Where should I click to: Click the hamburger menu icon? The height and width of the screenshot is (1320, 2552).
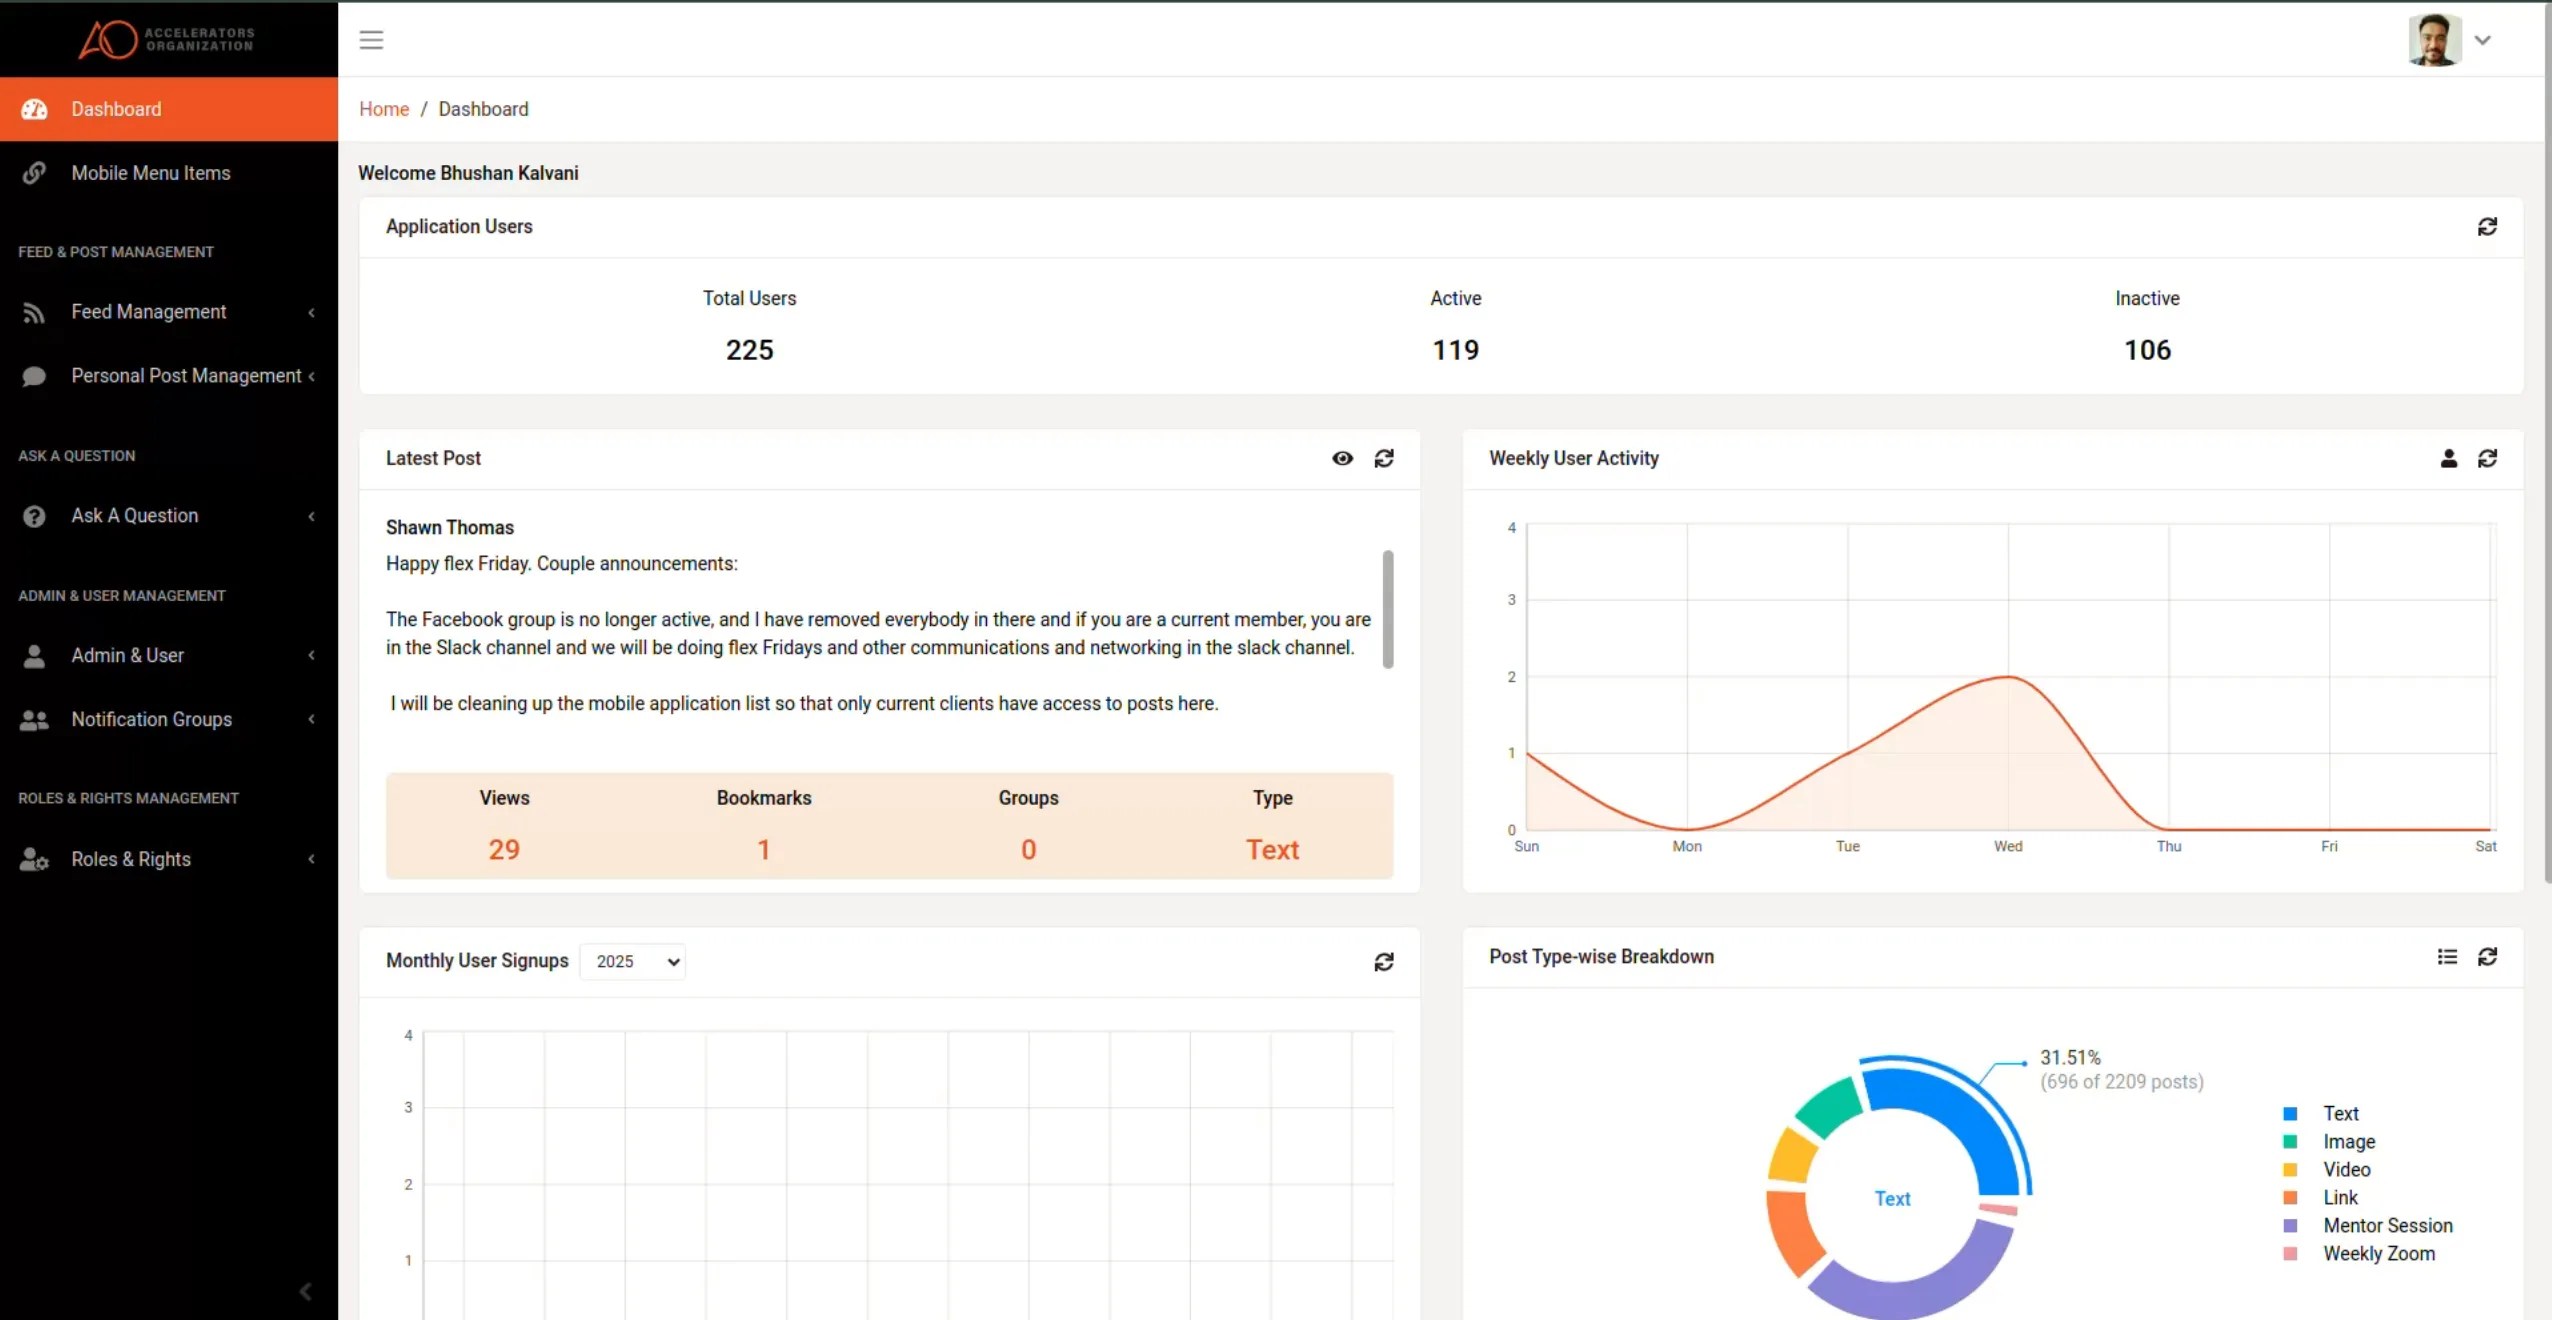tap(371, 40)
